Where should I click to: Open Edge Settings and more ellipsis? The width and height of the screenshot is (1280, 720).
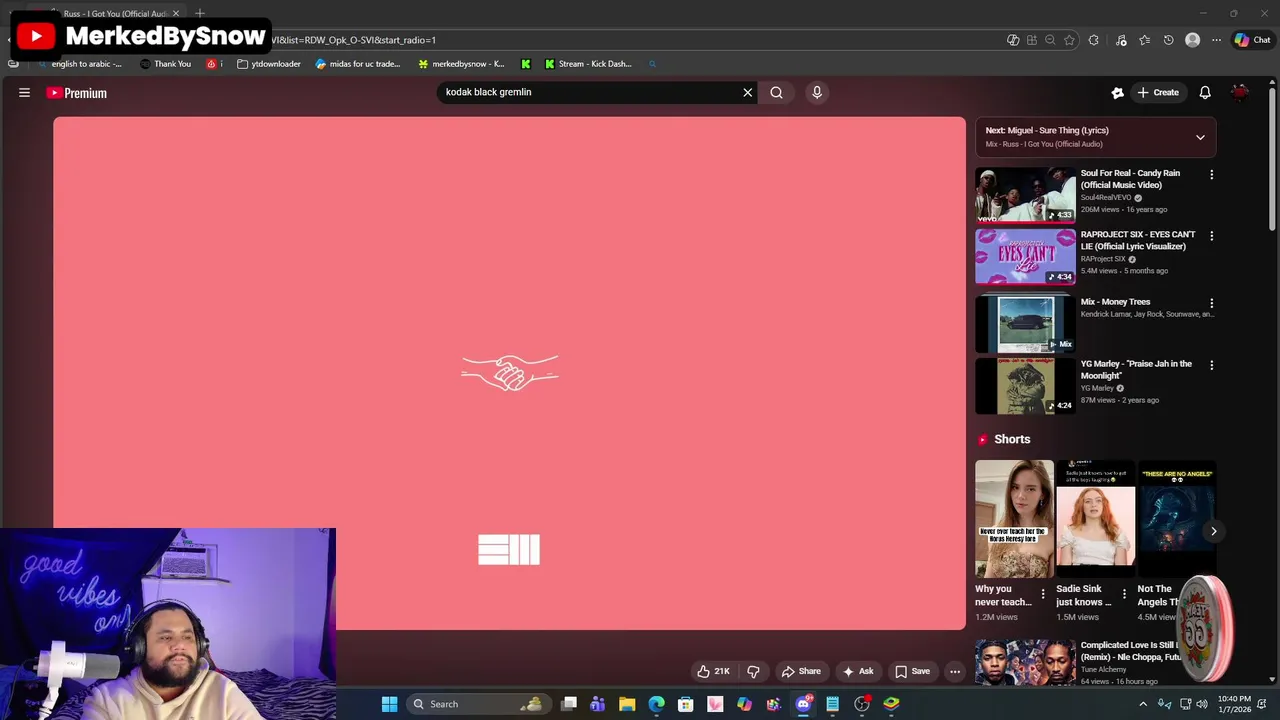(1216, 40)
